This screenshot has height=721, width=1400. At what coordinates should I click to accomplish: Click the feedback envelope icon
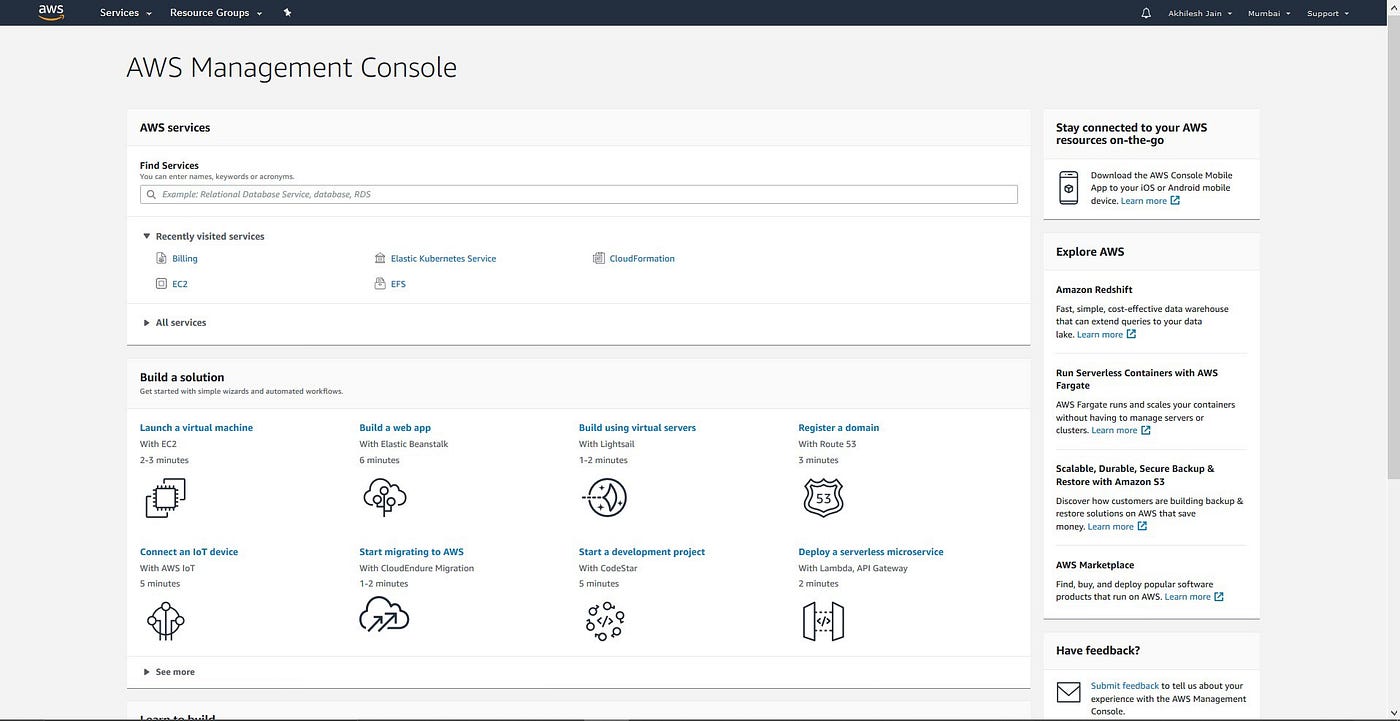click(1069, 692)
